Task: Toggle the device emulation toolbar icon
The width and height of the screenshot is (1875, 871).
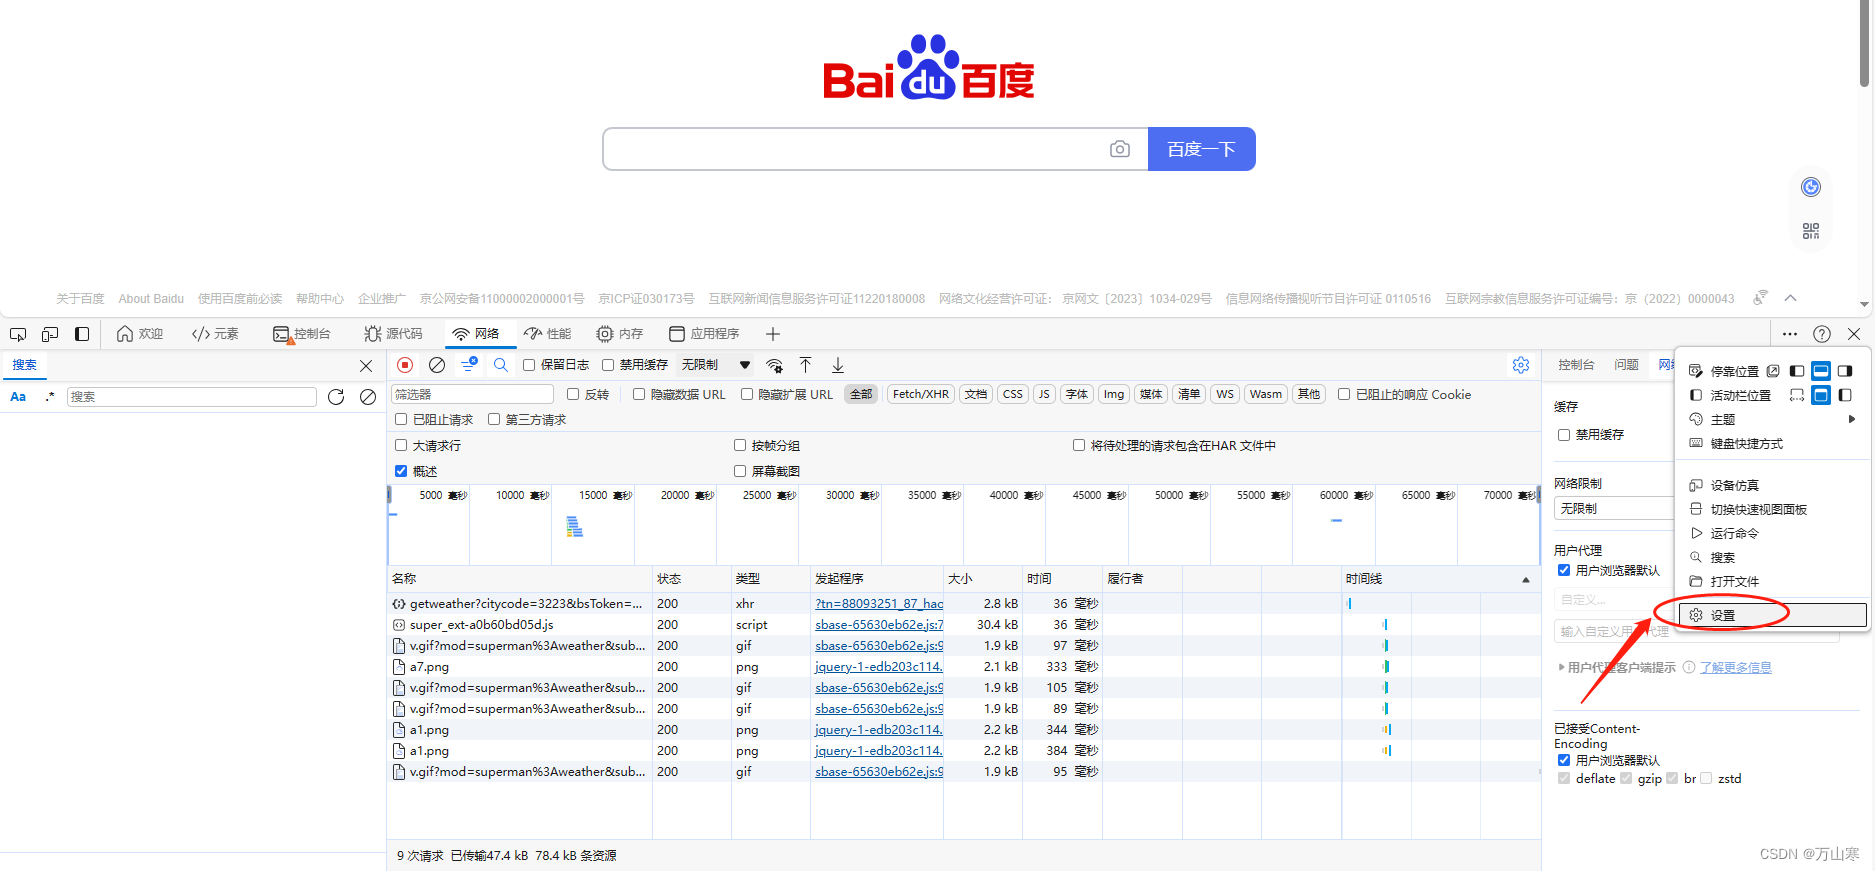Action: click(x=50, y=334)
